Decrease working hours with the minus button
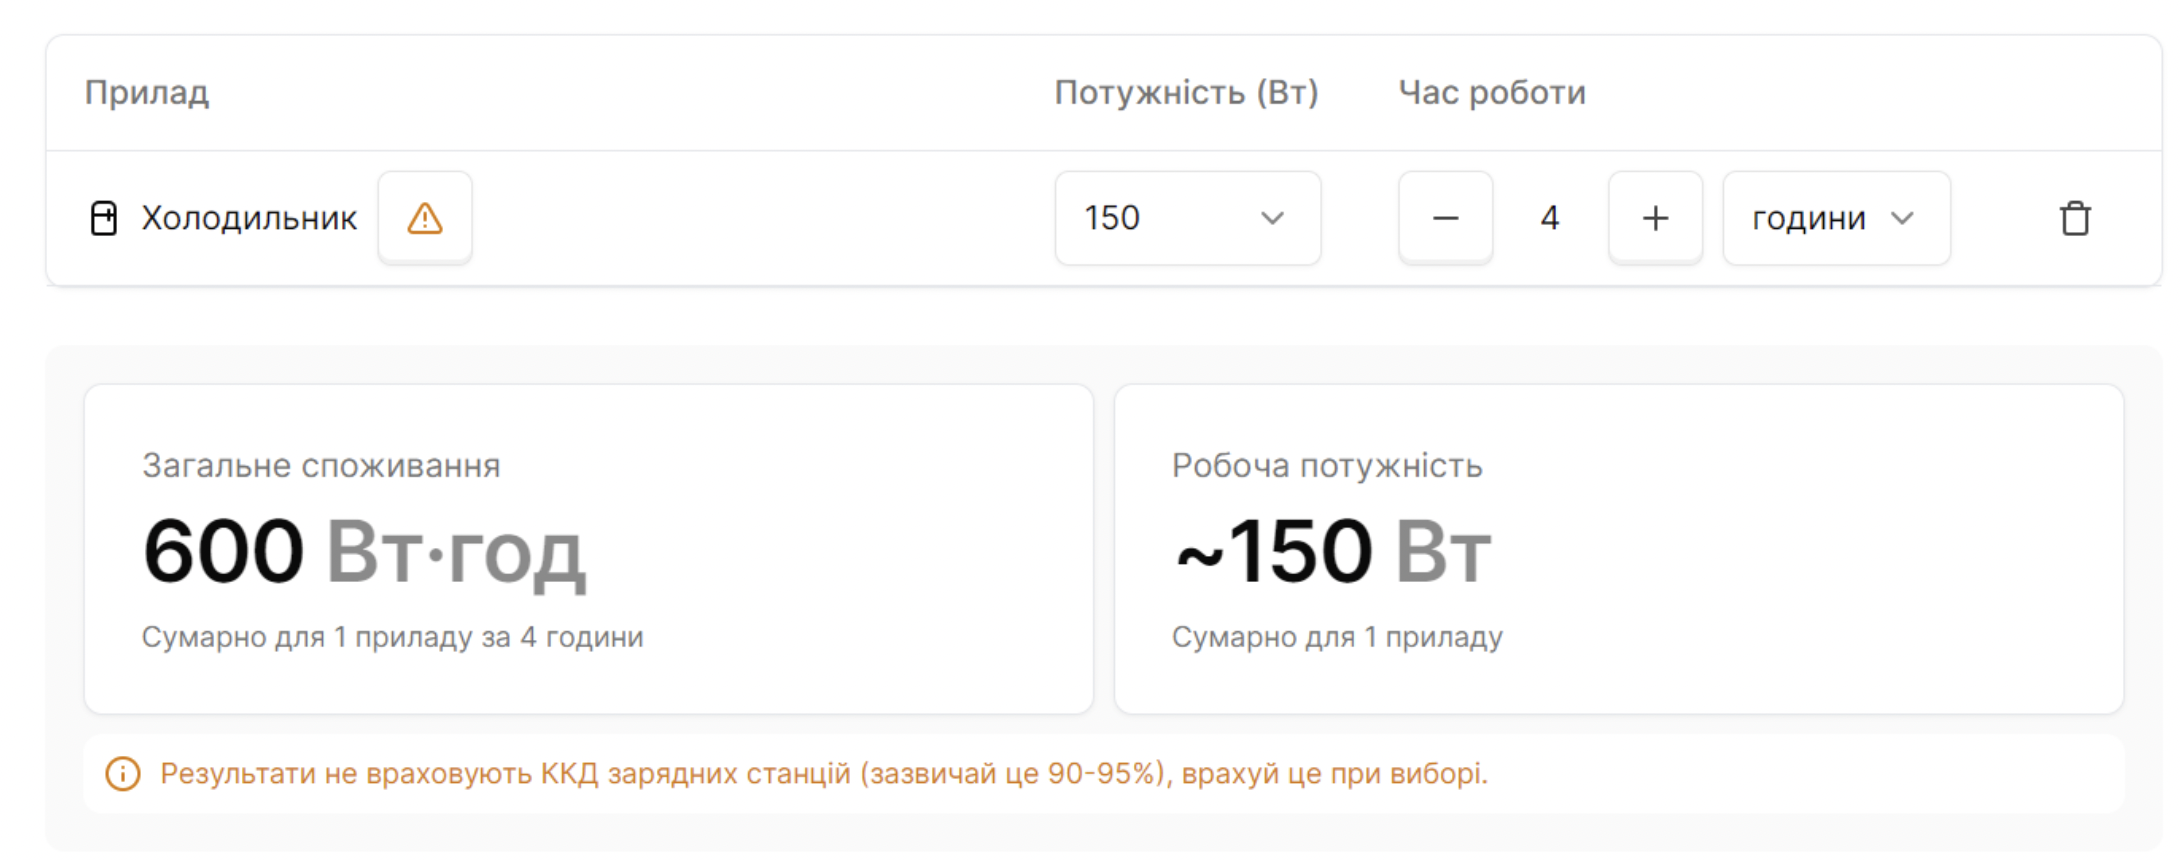This screenshot has height=860, width=2180. [1445, 218]
